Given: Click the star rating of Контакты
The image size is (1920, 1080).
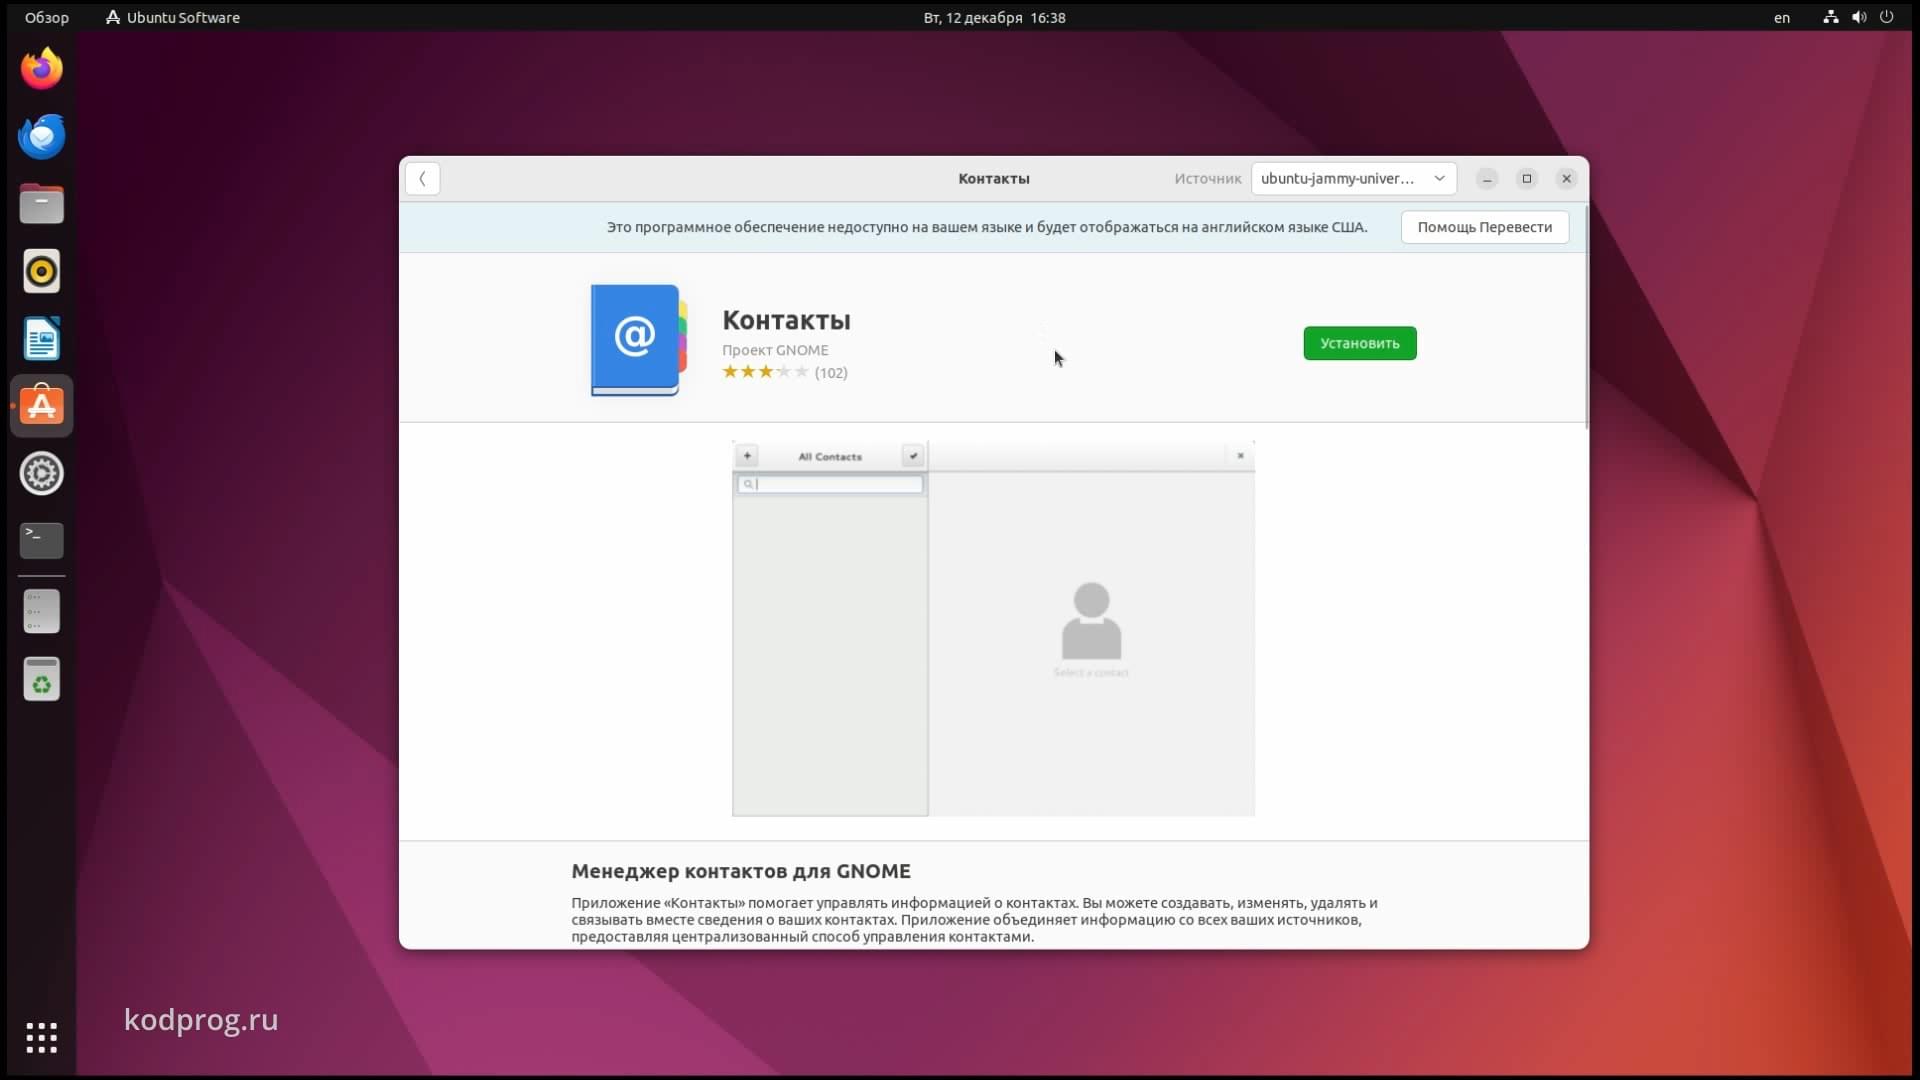Looking at the screenshot, I should pyautogui.click(x=765, y=372).
